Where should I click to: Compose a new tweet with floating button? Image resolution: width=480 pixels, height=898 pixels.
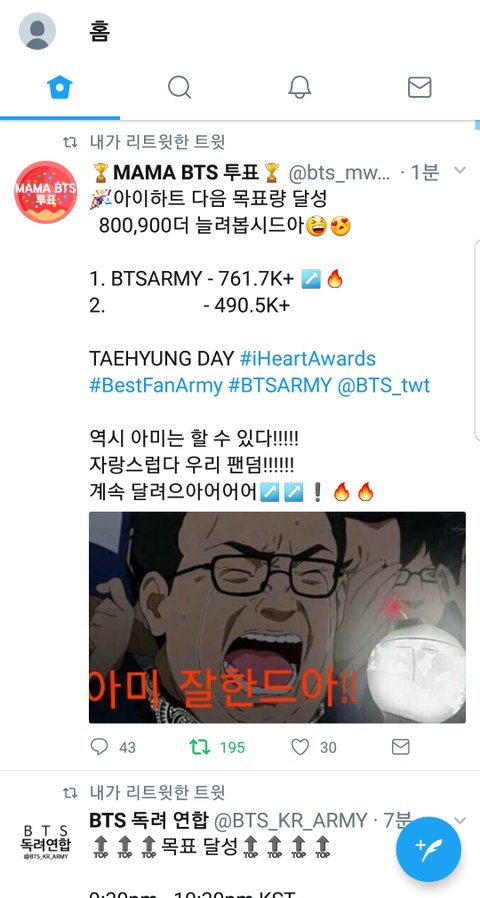[x=428, y=849]
